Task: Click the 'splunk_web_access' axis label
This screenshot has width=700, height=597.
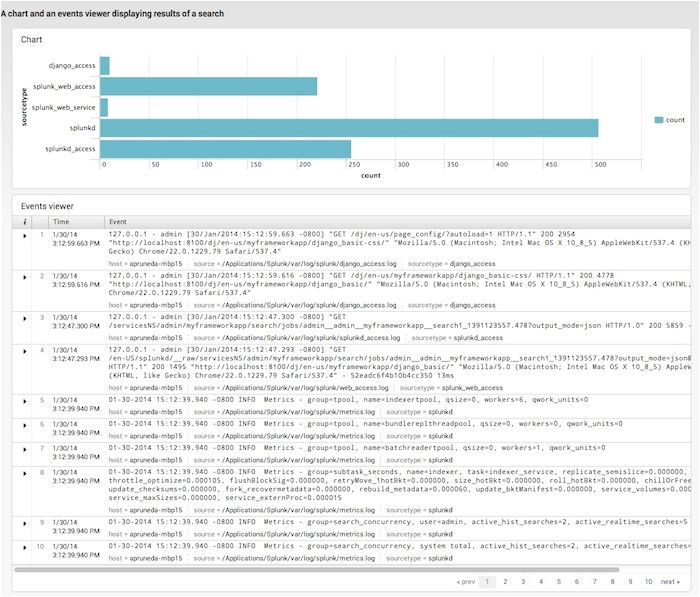Action: pyautogui.click(x=64, y=87)
